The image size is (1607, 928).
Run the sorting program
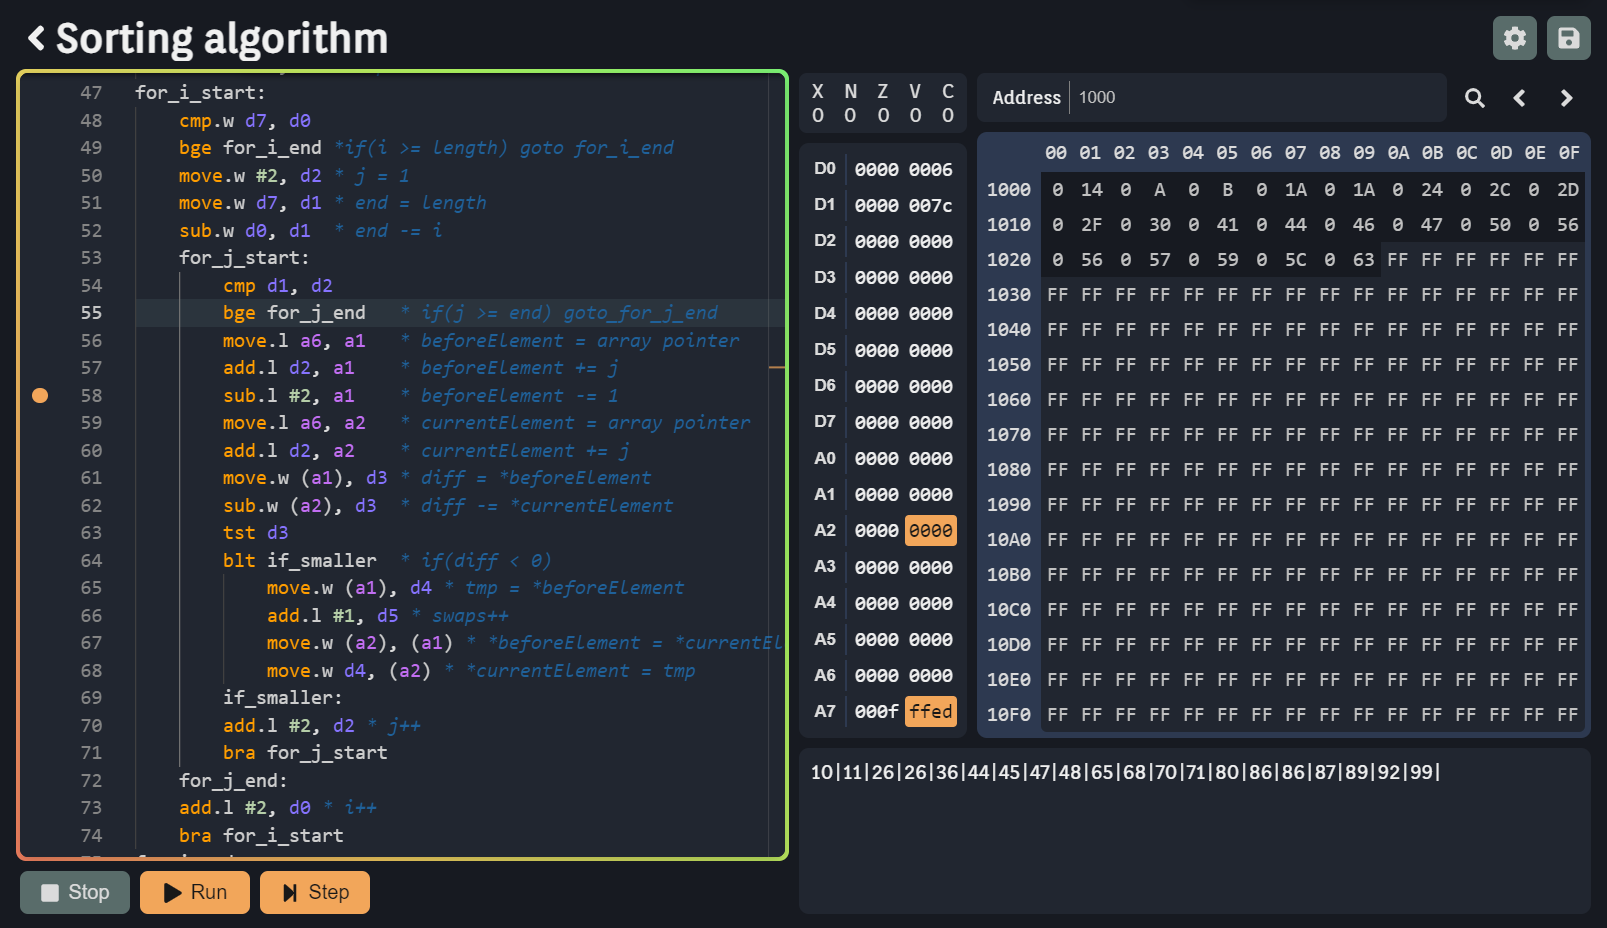pyautogui.click(x=194, y=892)
